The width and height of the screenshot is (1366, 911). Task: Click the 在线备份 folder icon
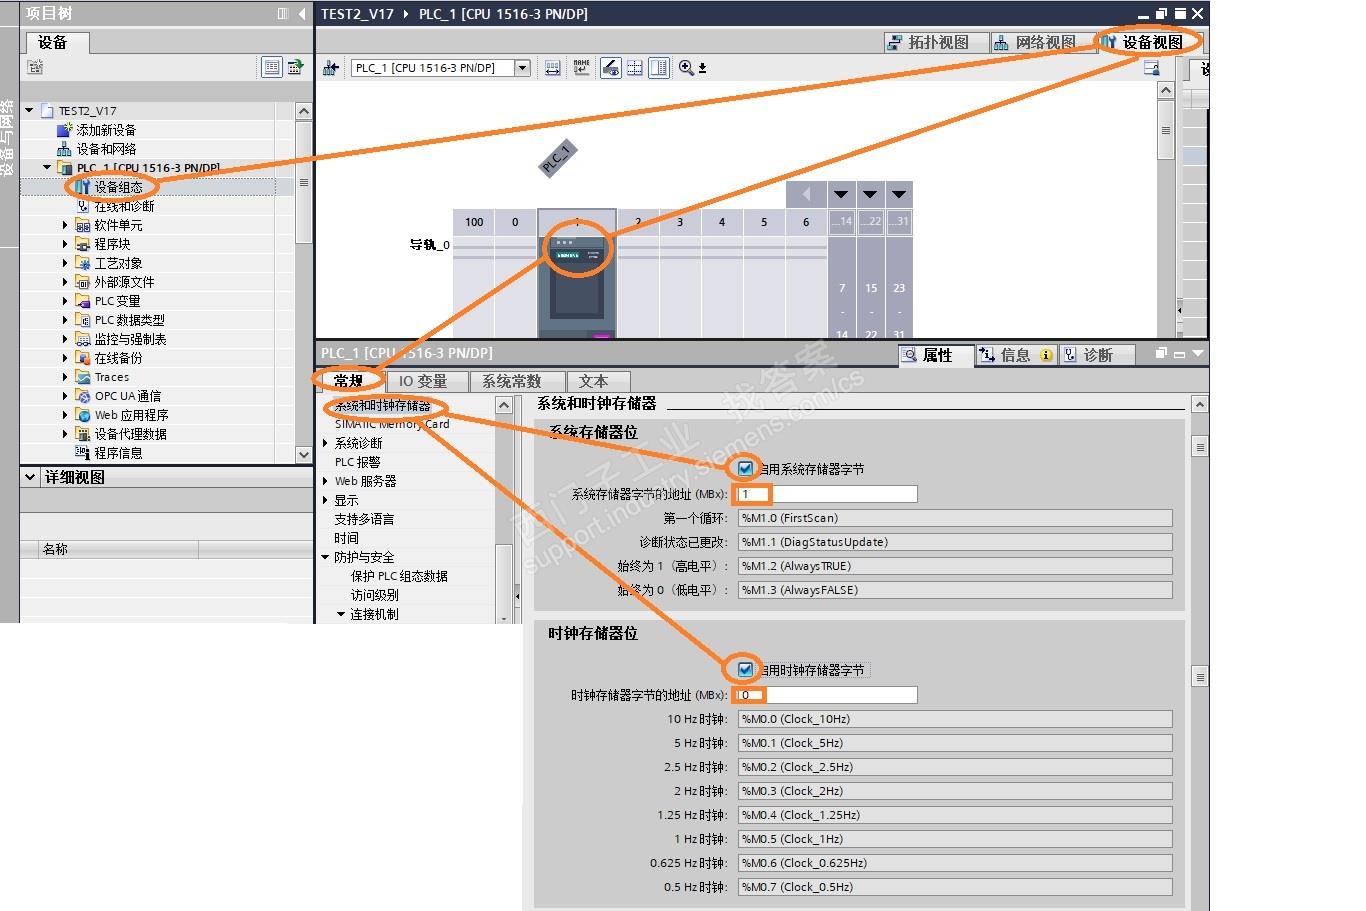83,358
